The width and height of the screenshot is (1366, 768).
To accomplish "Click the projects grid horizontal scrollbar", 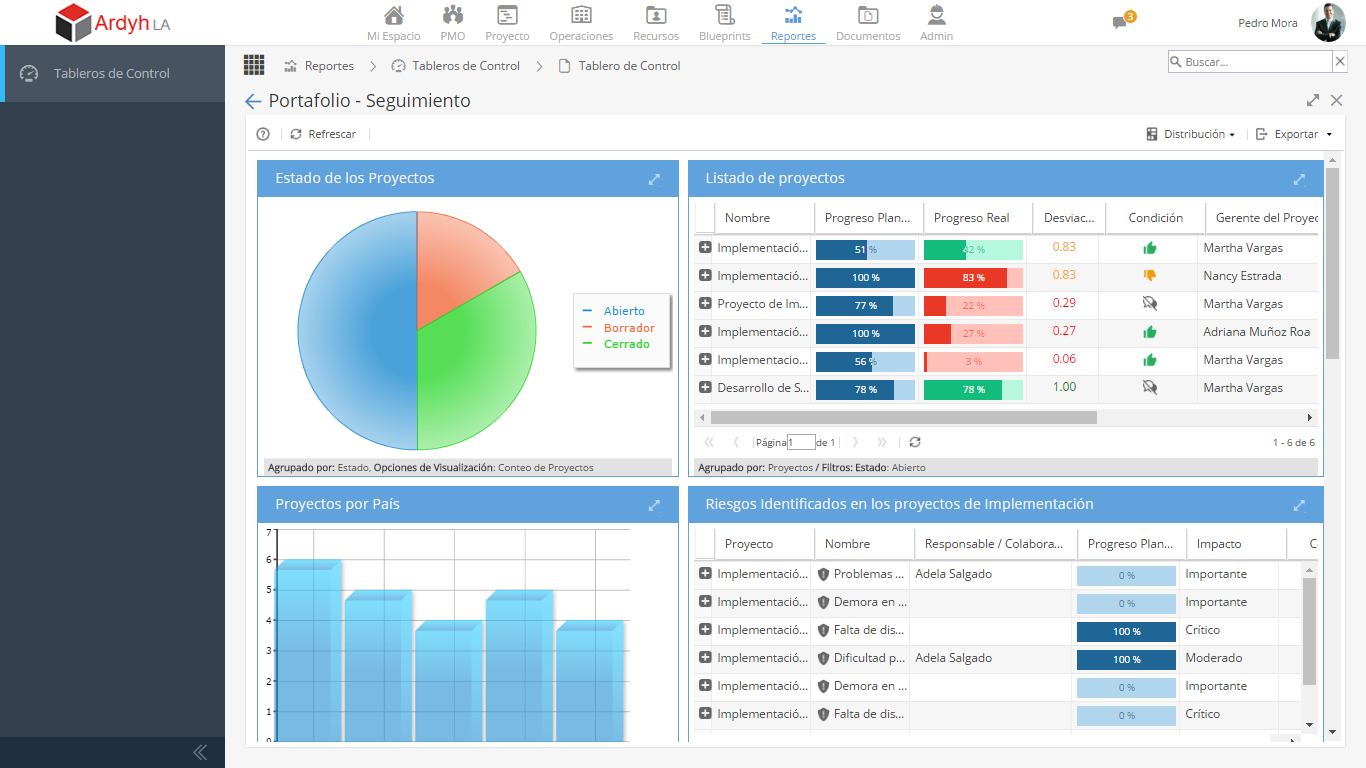I will [903, 417].
